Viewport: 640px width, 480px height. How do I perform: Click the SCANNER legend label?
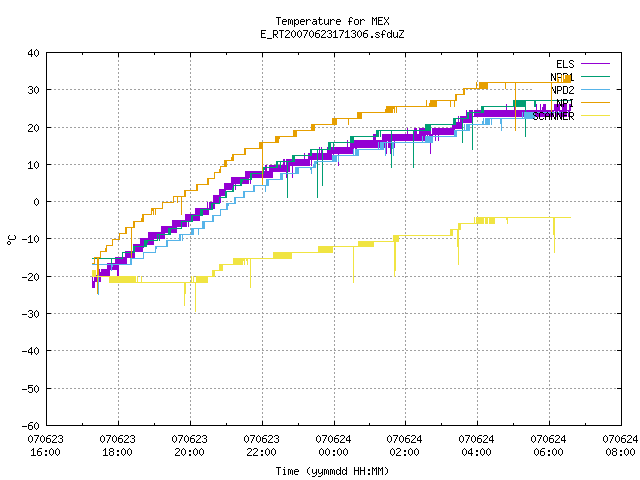pos(553,116)
